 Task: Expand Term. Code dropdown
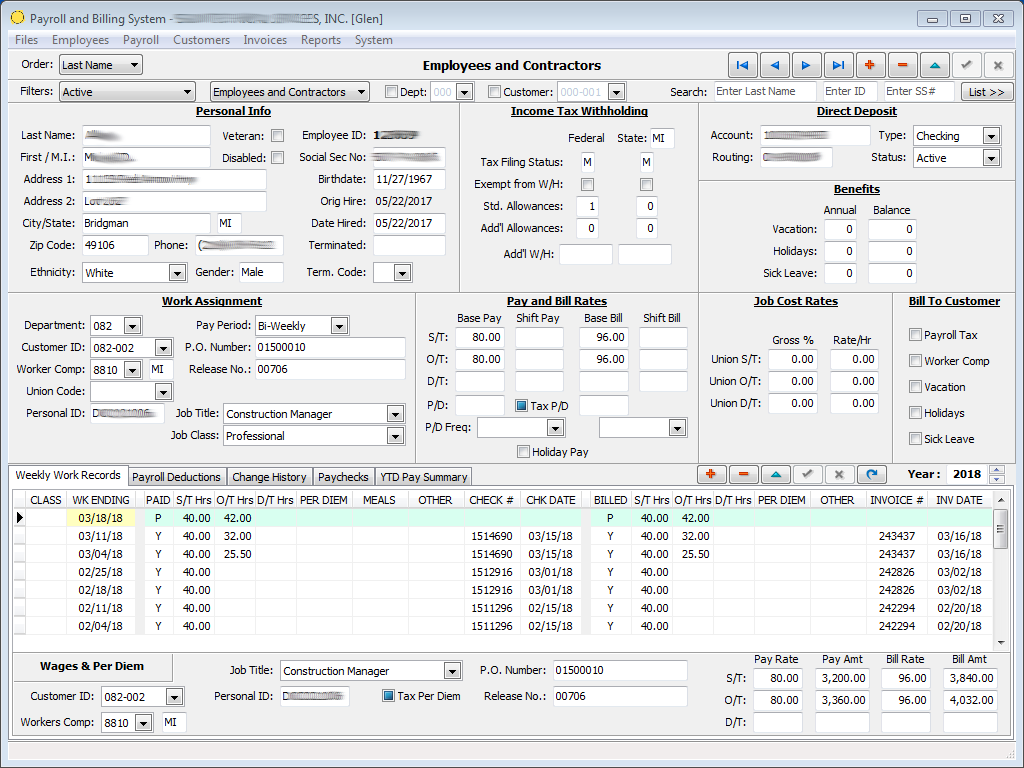[x=402, y=273]
